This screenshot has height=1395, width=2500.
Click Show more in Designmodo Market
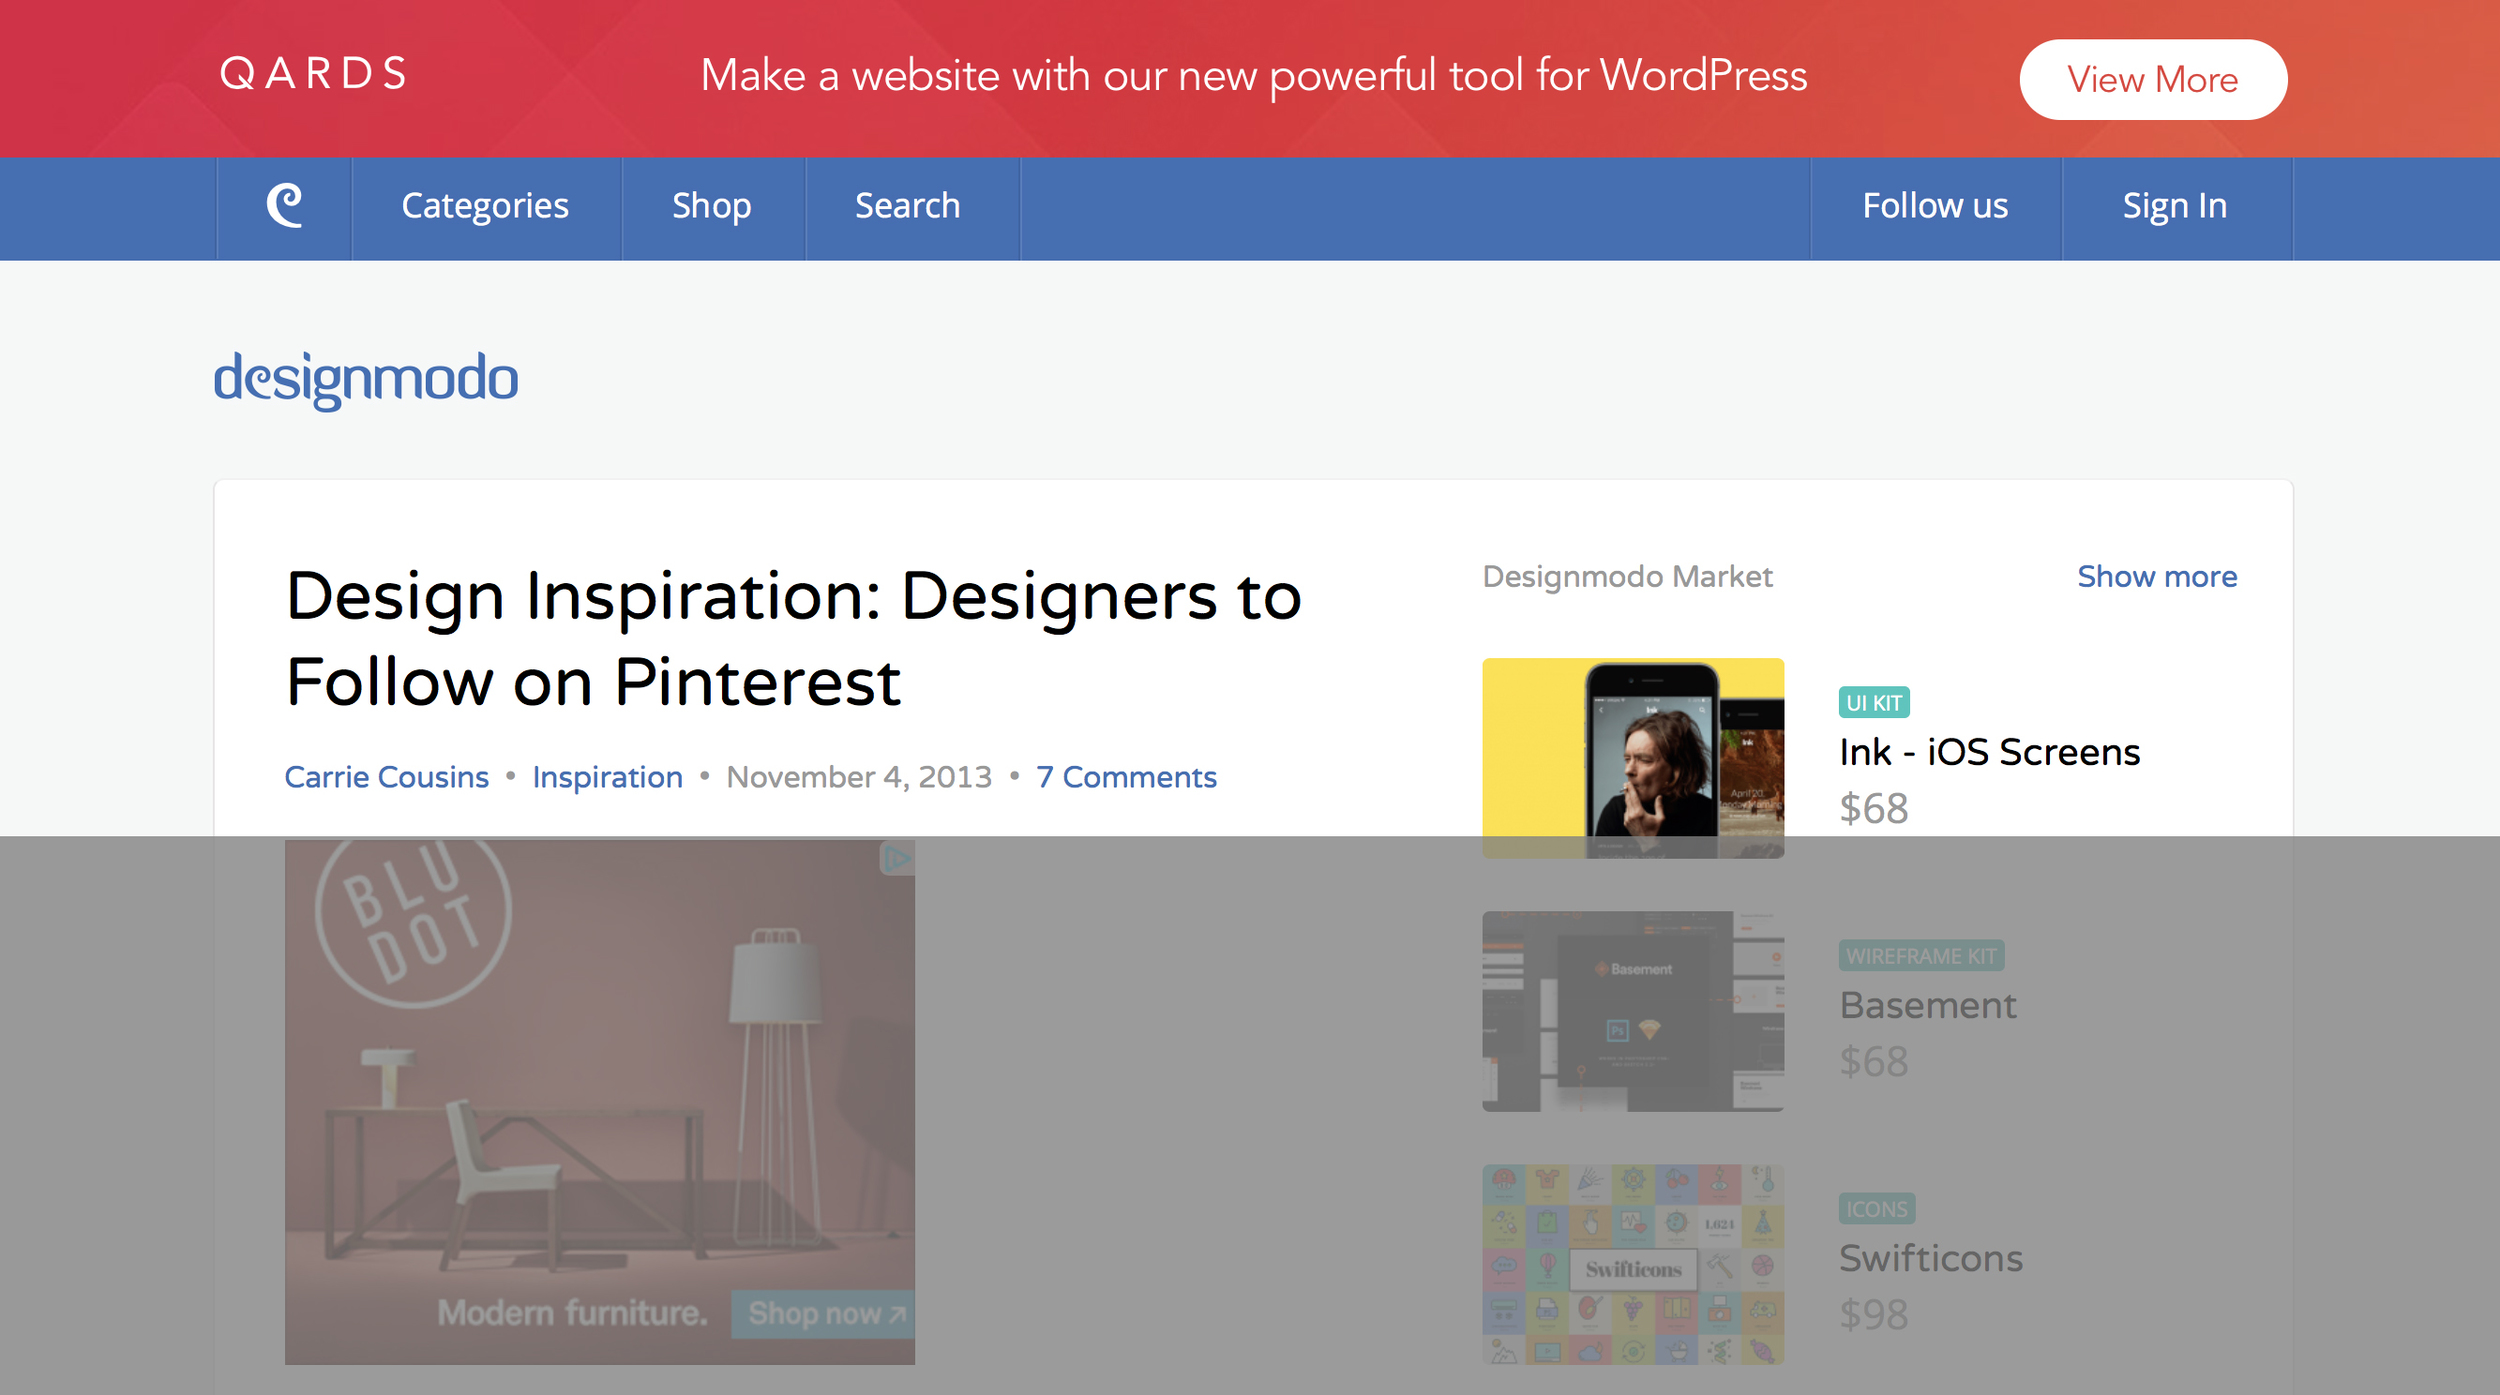(2157, 576)
